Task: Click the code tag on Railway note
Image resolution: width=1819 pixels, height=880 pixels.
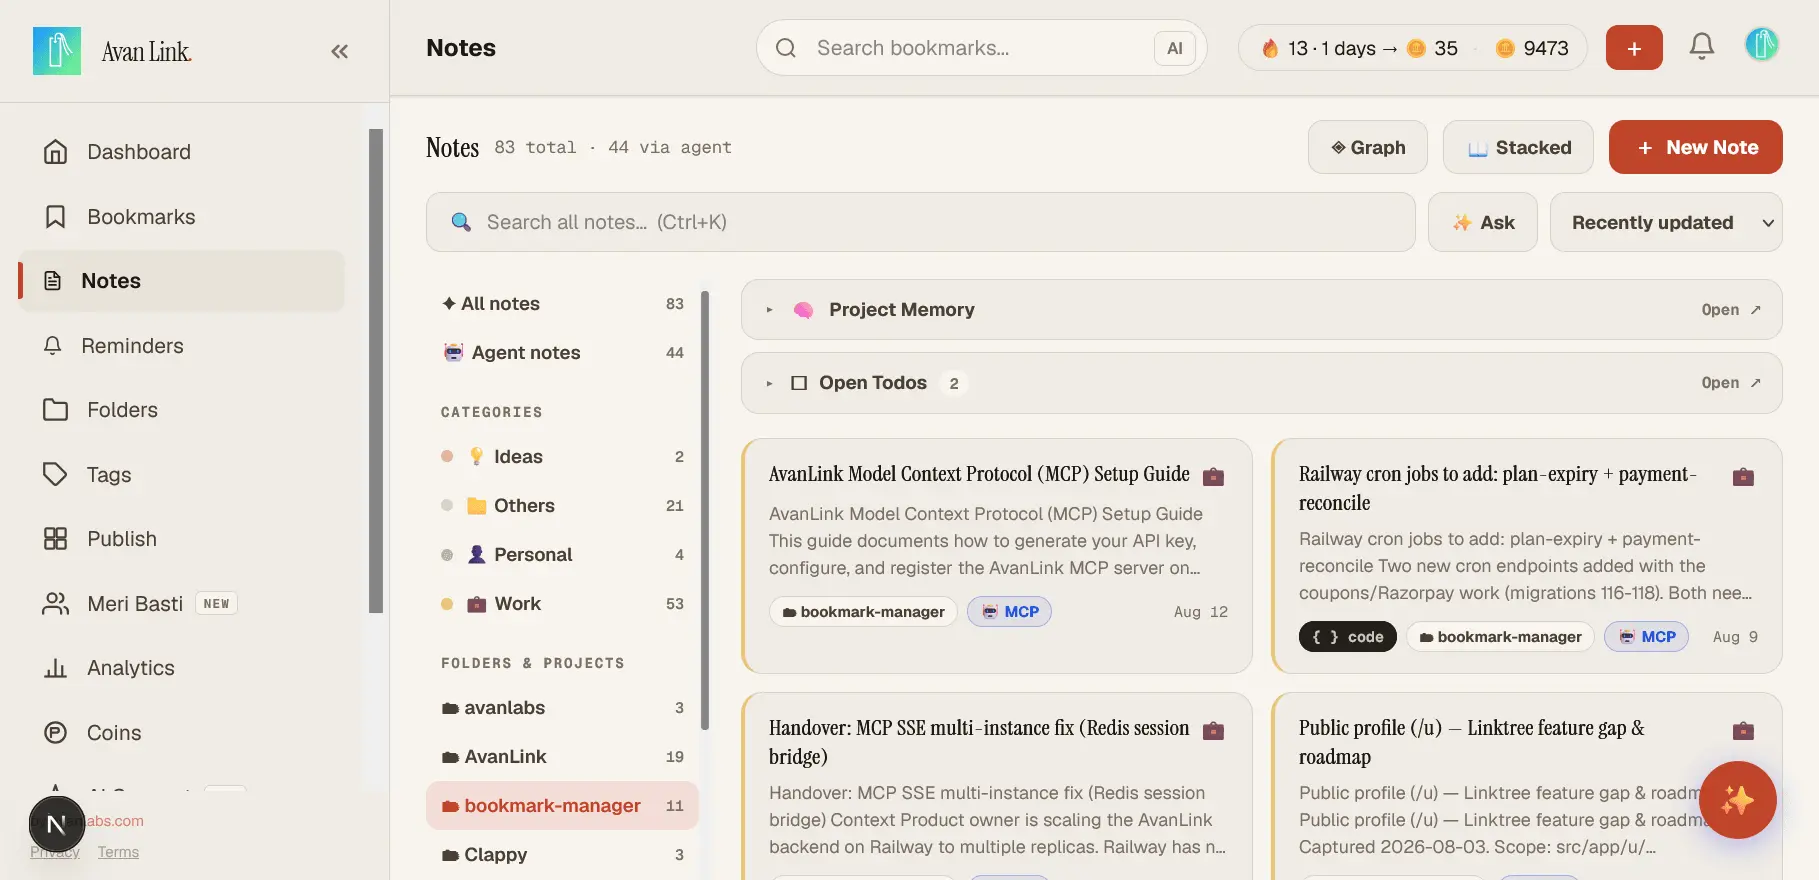Action: pos(1348,637)
